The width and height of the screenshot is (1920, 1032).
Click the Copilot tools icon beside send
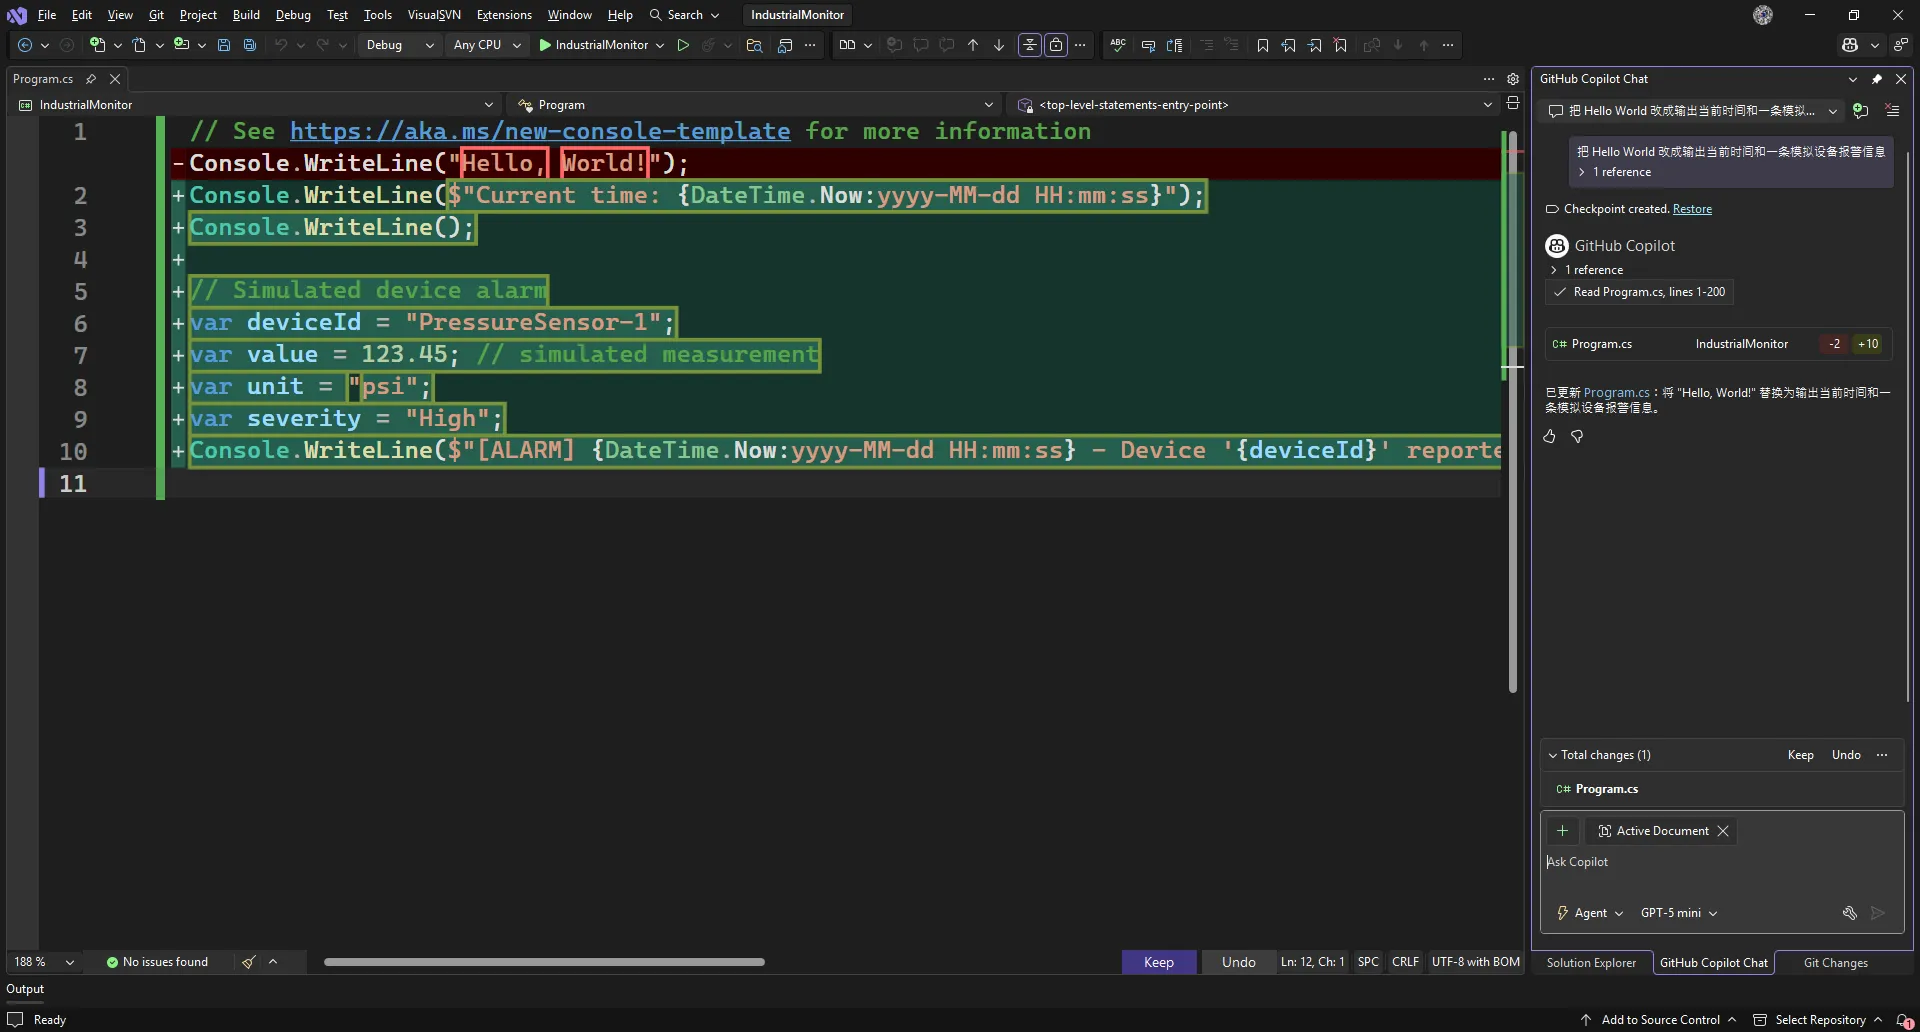pyautogui.click(x=1850, y=913)
